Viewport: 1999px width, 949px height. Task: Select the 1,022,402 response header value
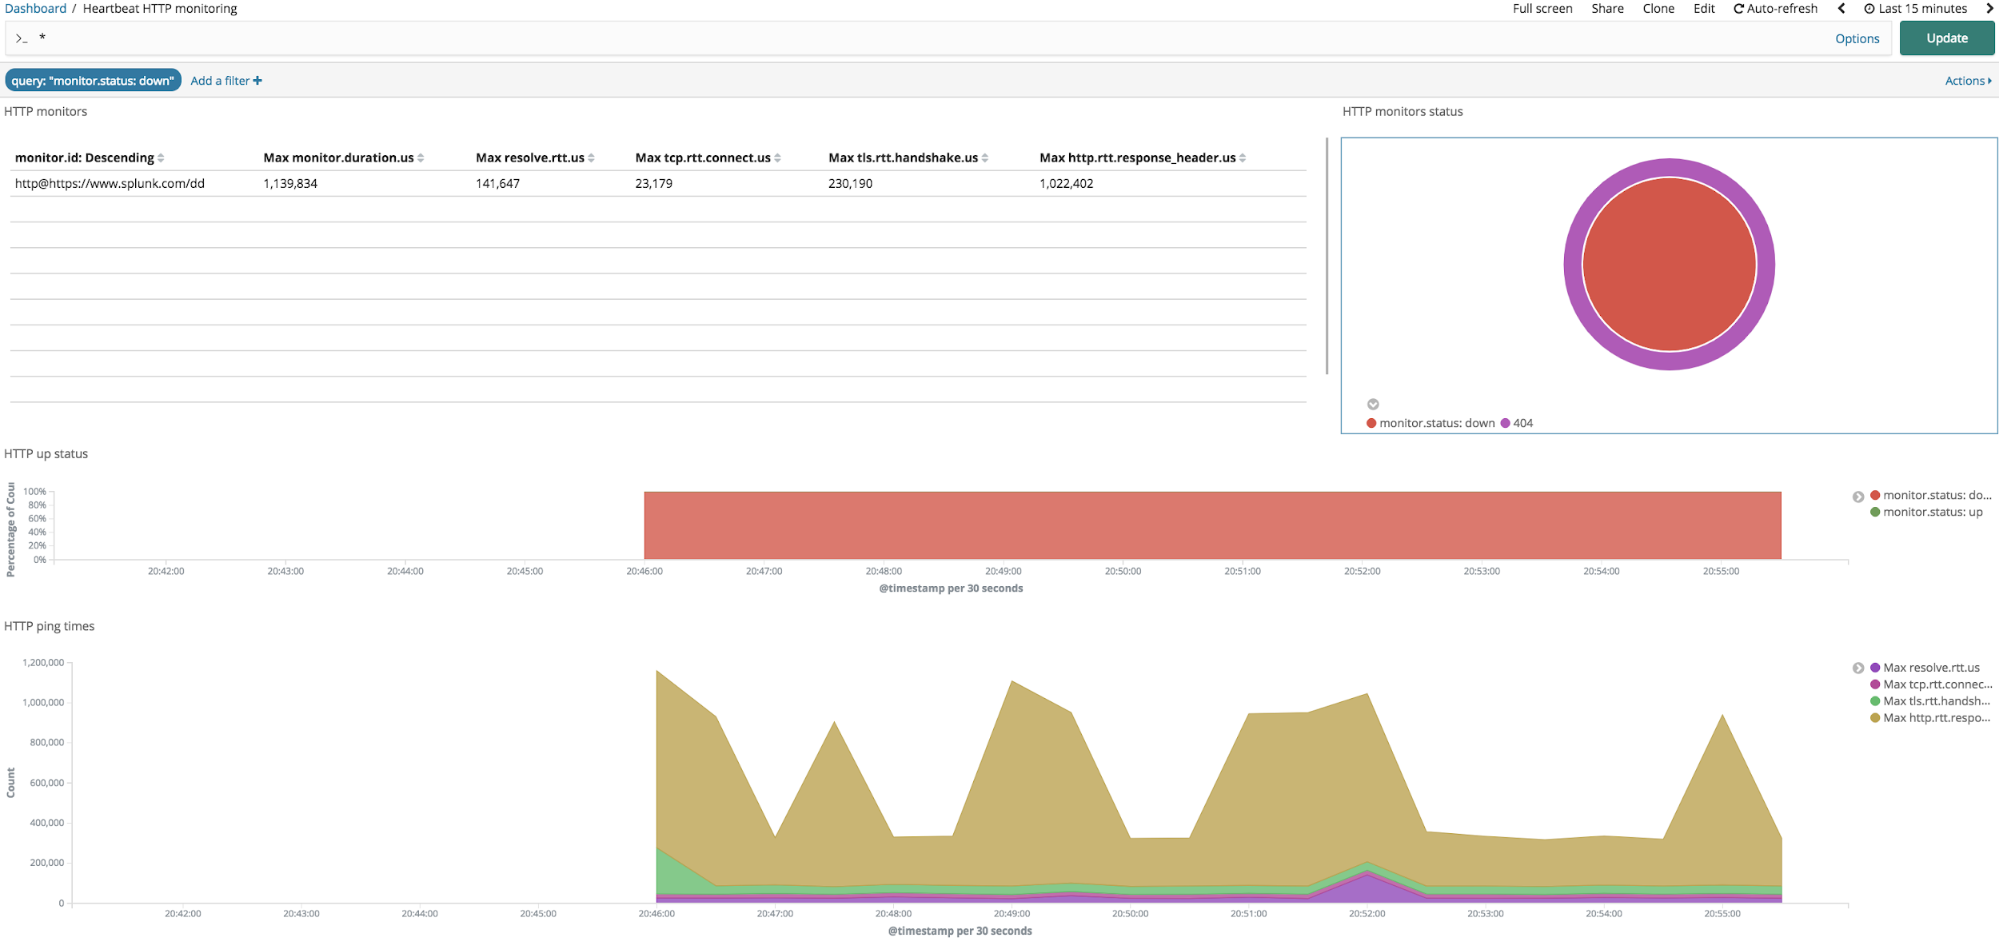1066,184
